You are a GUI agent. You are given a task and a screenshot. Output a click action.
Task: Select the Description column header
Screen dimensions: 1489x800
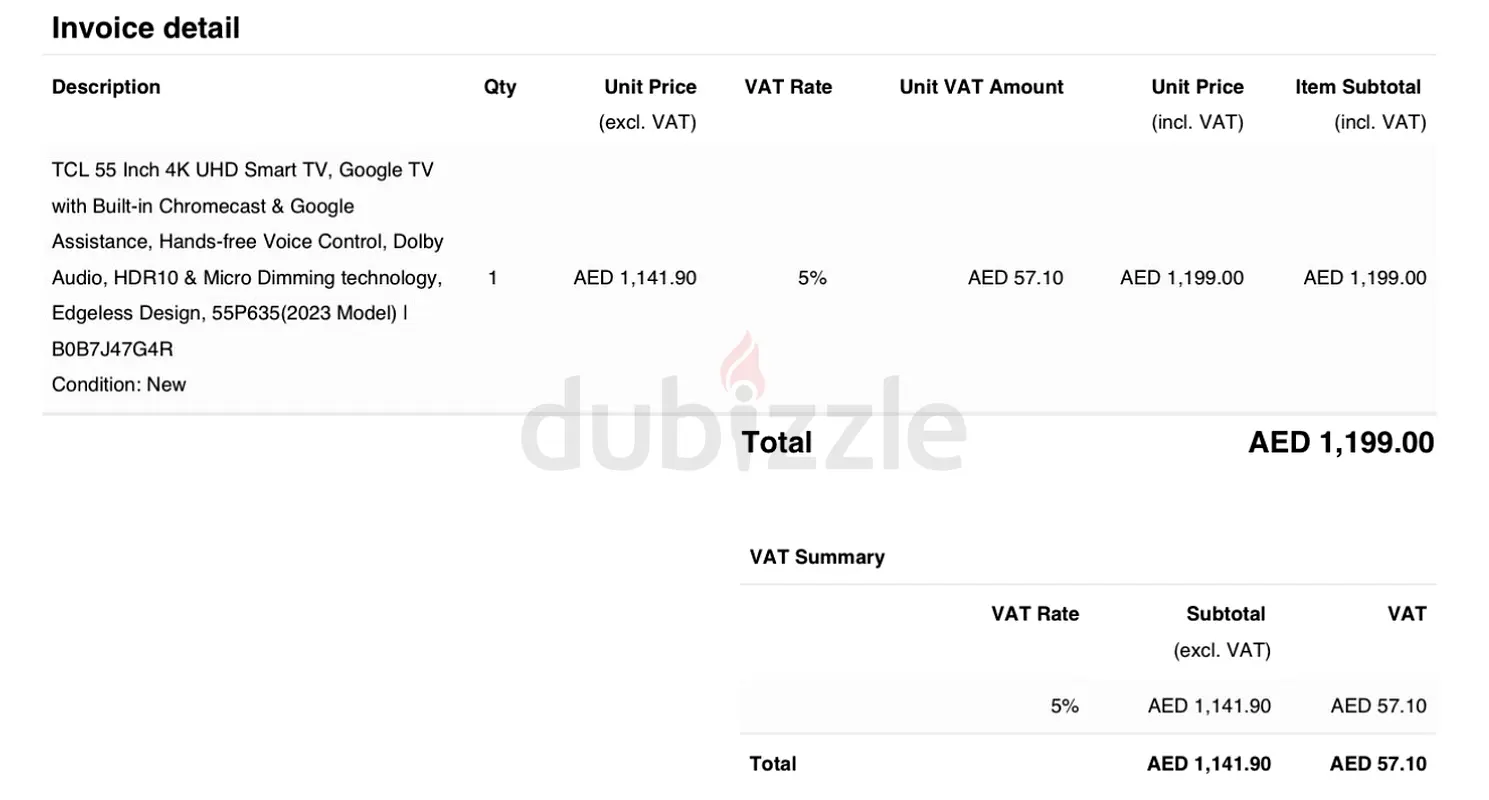(x=106, y=87)
